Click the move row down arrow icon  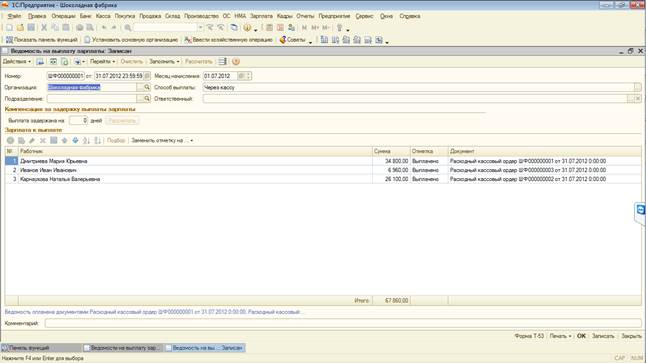75,141
